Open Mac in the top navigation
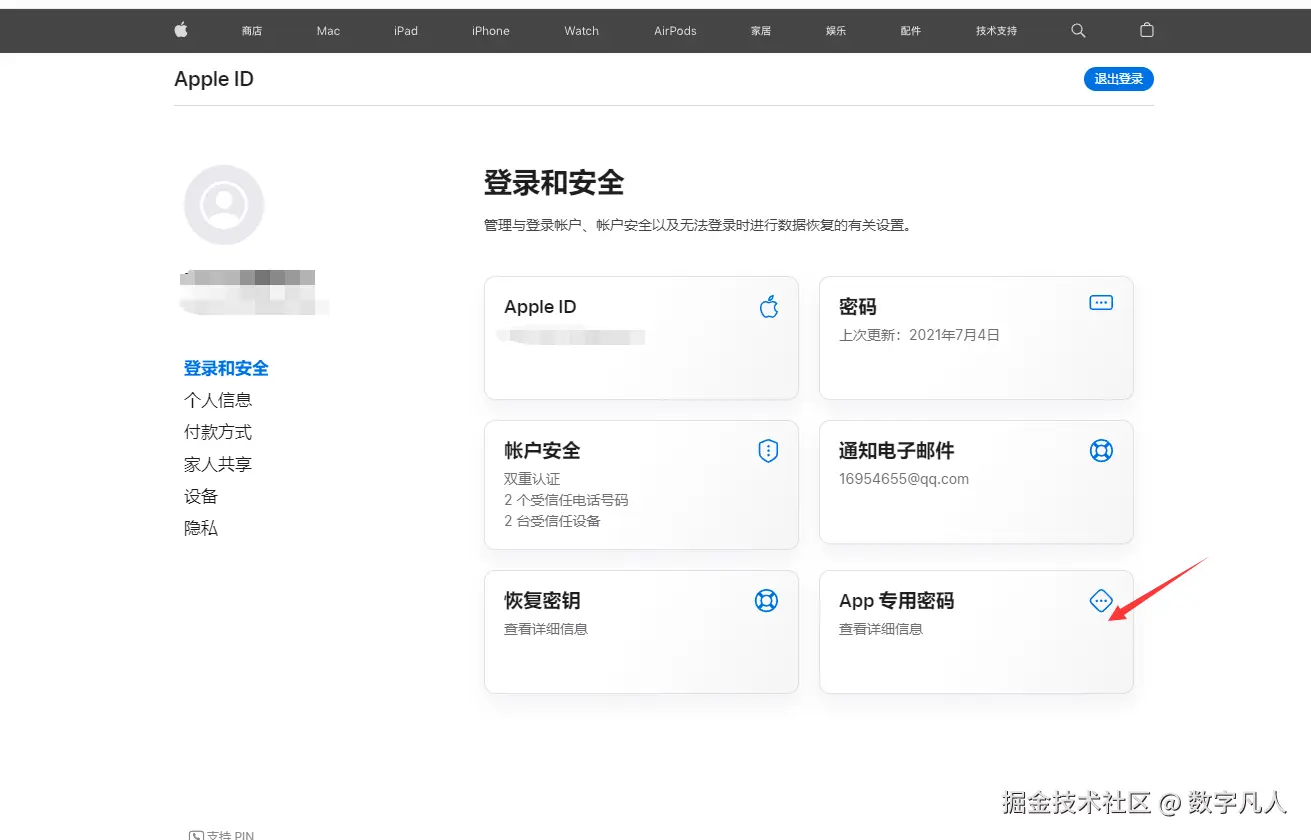This screenshot has width=1311, height=840. point(328,31)
